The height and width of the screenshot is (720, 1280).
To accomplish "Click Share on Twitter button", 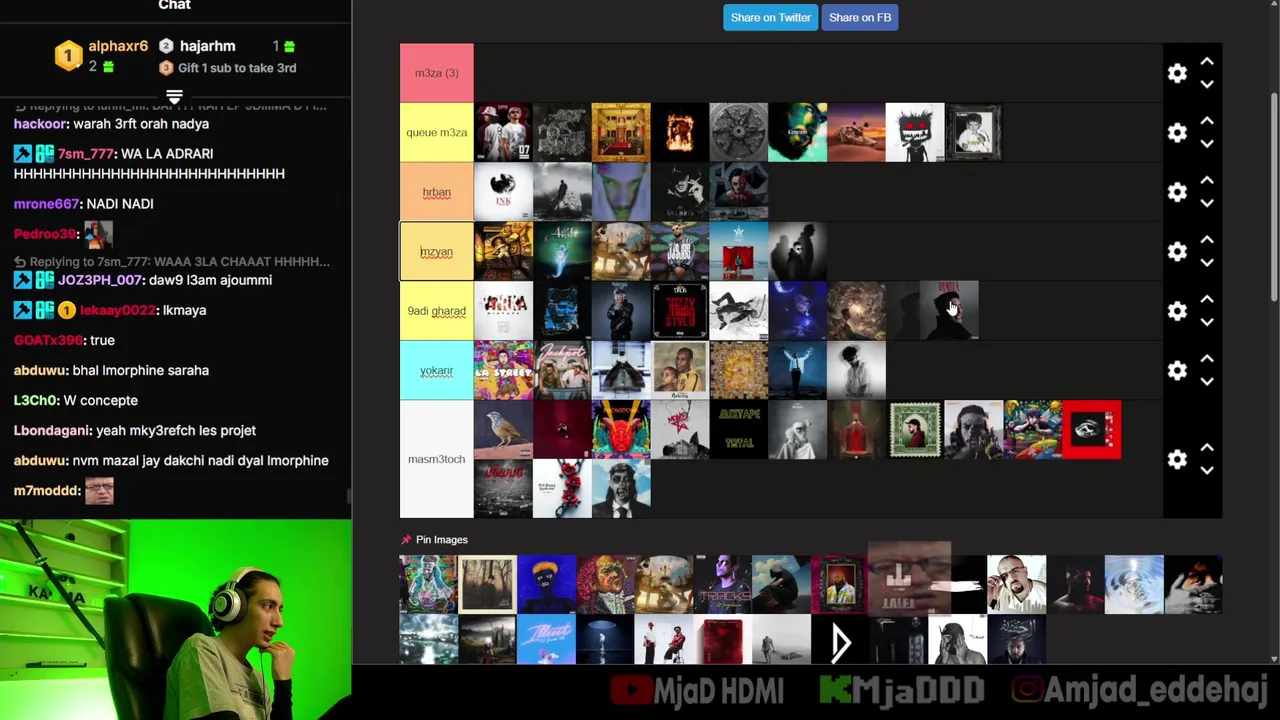I will click(770, 17).
